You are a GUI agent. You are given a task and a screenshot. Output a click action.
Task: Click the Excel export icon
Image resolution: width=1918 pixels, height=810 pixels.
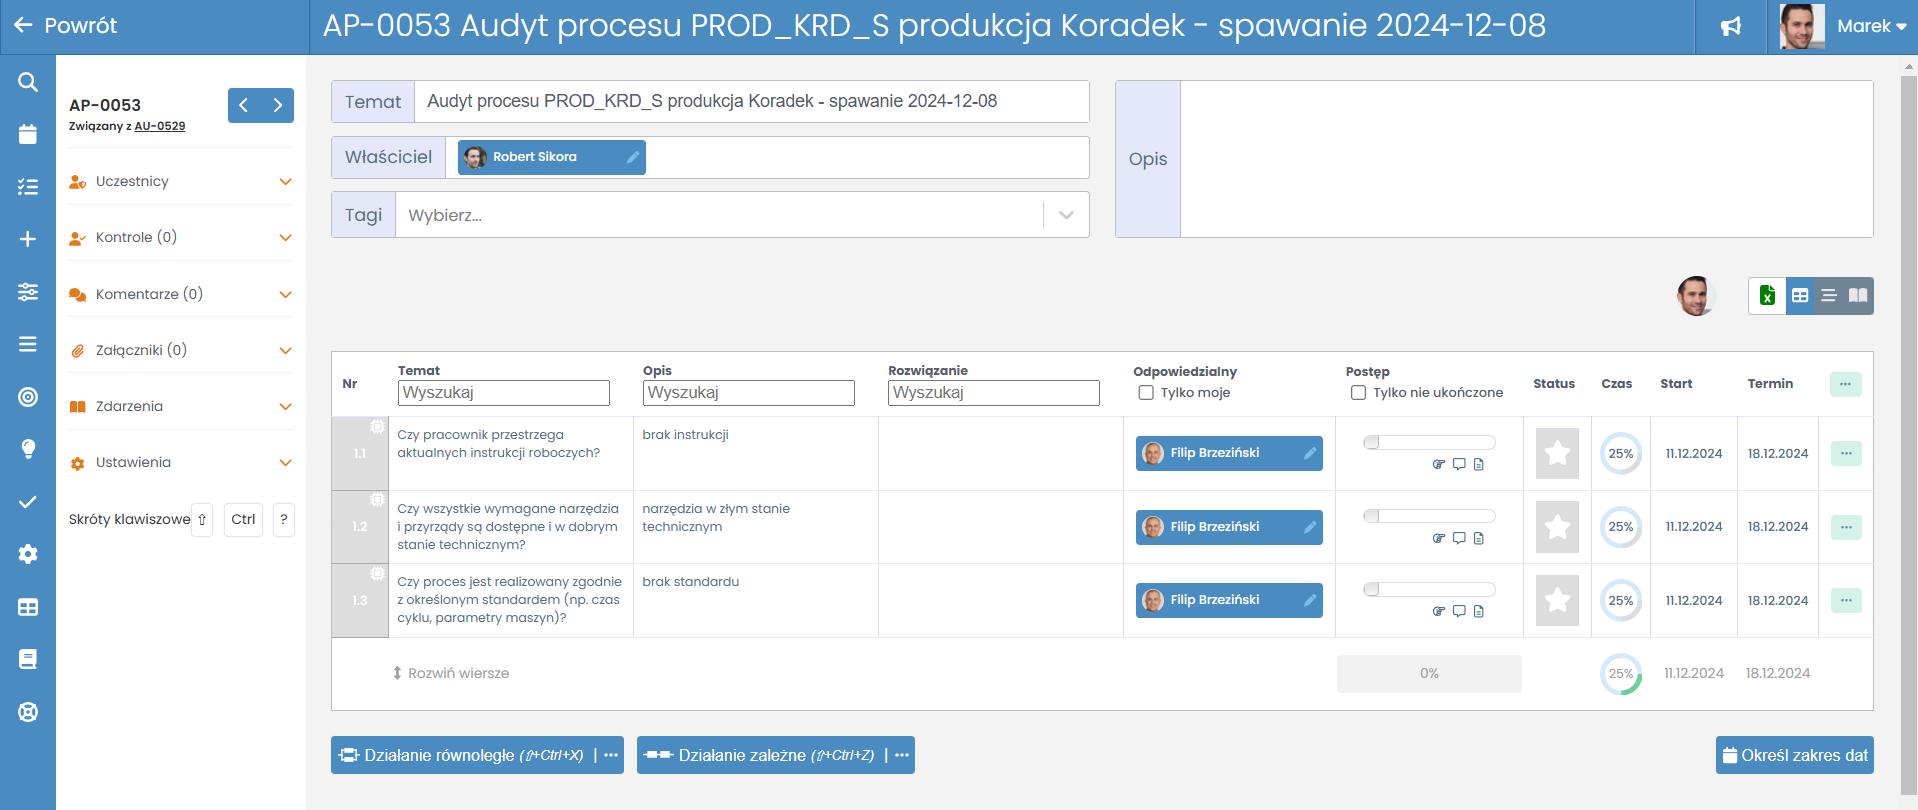[x=1767, y=295]
